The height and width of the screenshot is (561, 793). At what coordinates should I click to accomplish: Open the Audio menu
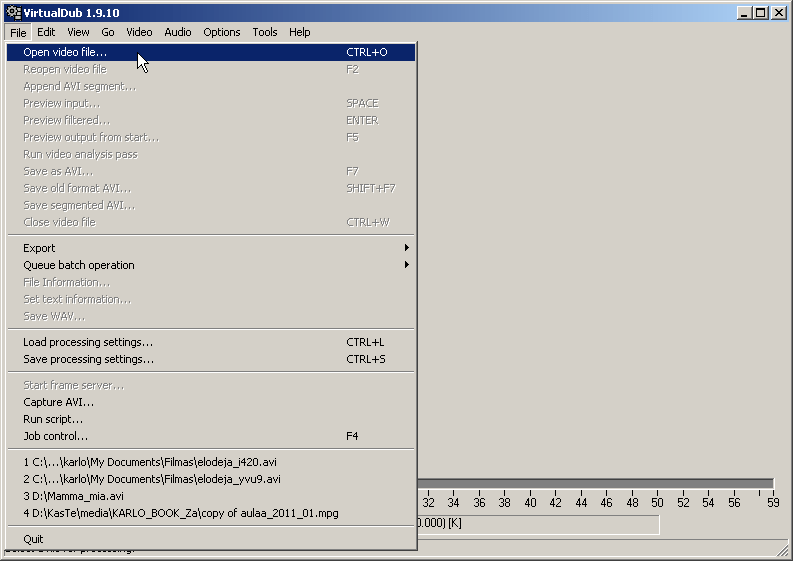tap(178, 32)
